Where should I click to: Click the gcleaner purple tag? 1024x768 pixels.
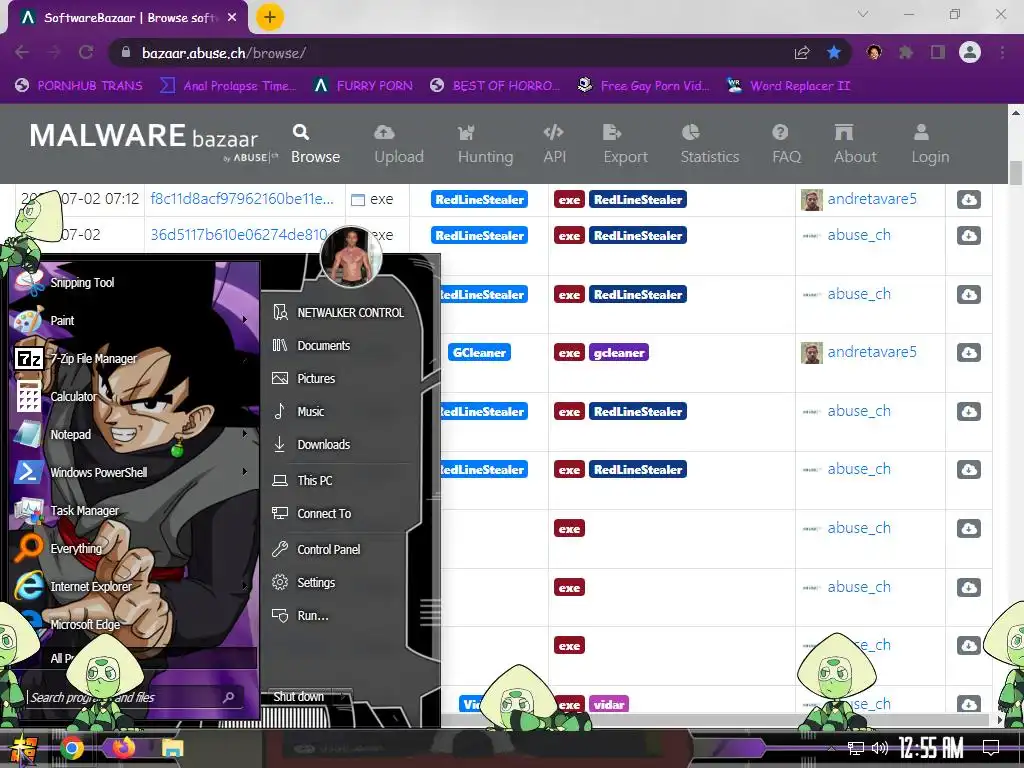618,353
